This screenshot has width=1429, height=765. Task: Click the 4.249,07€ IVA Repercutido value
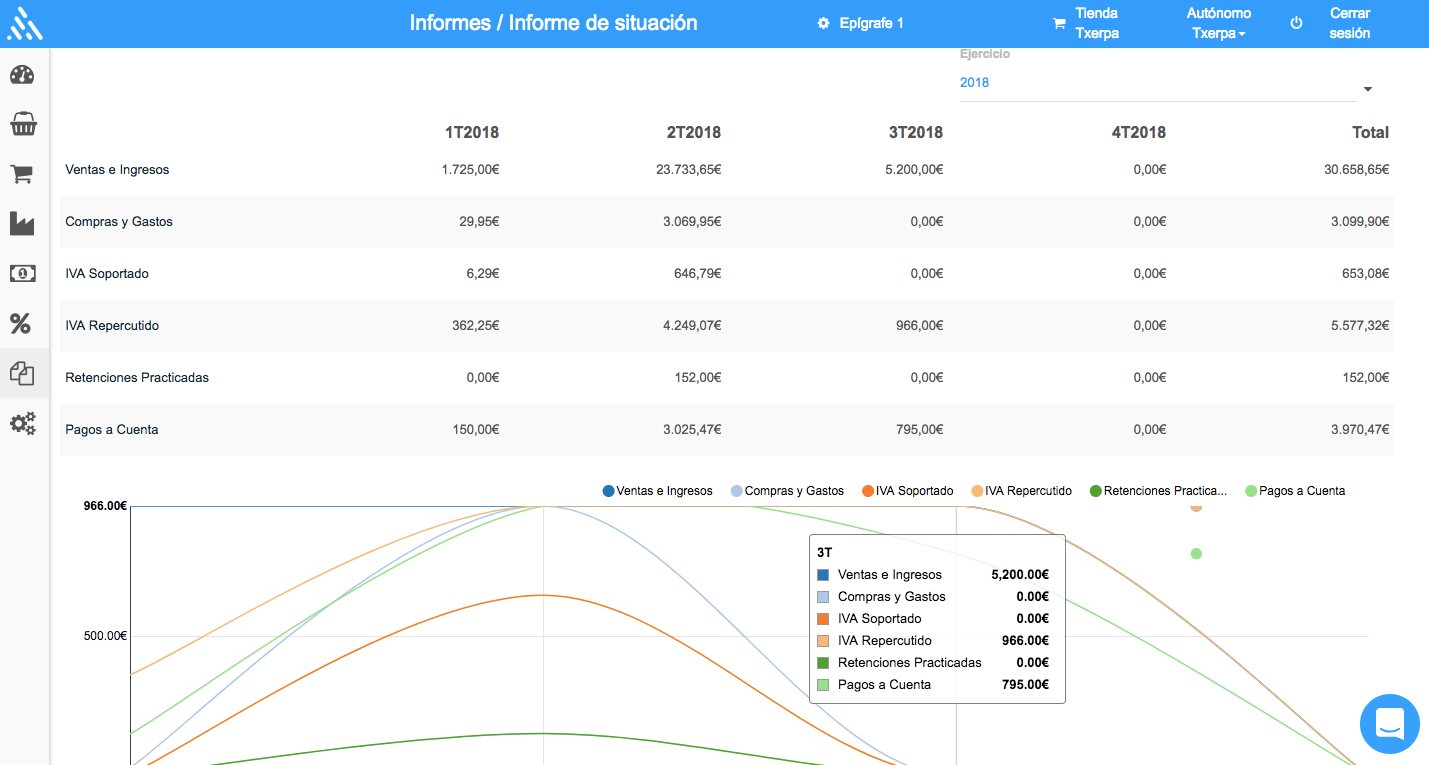coord(692,326)
